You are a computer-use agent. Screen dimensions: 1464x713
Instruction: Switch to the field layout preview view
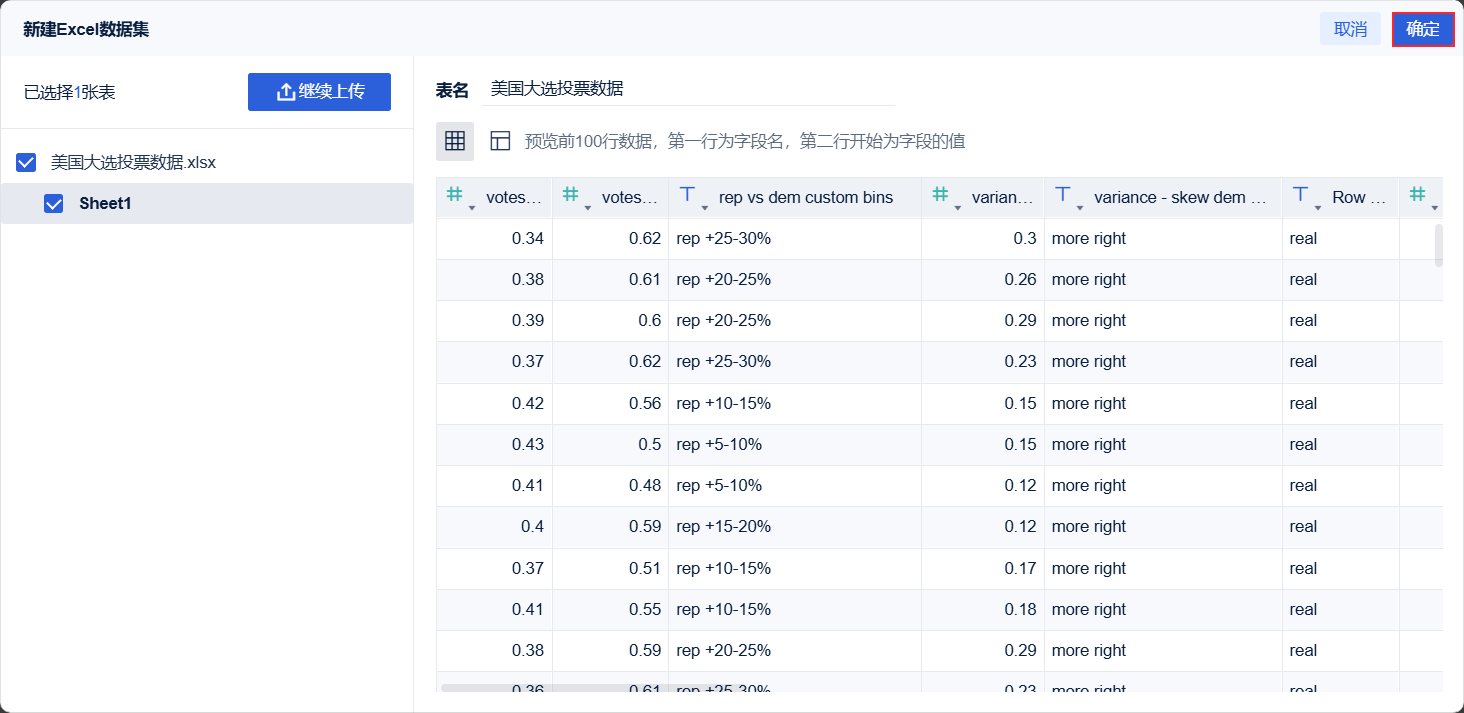tap(500, 141)
